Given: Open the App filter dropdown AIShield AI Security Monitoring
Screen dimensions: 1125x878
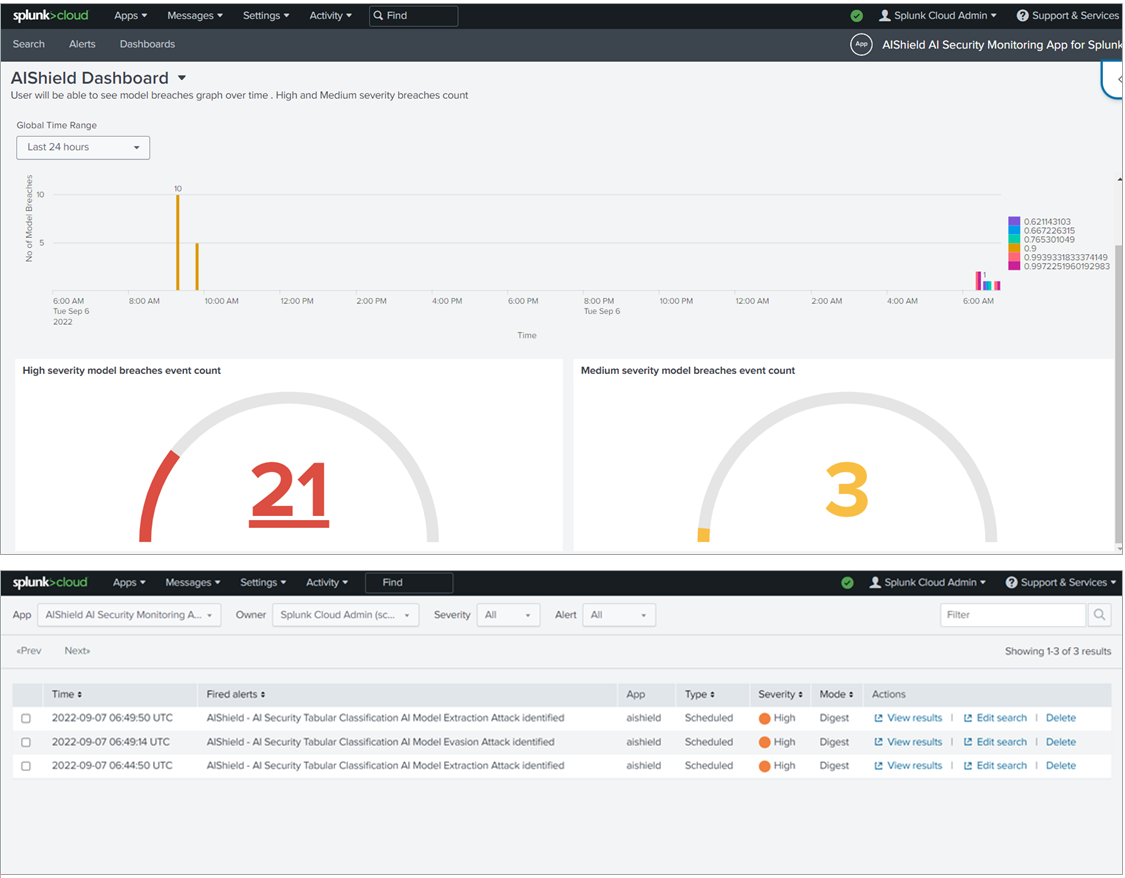Looking at the screenshot, I should tap(129, 615).
